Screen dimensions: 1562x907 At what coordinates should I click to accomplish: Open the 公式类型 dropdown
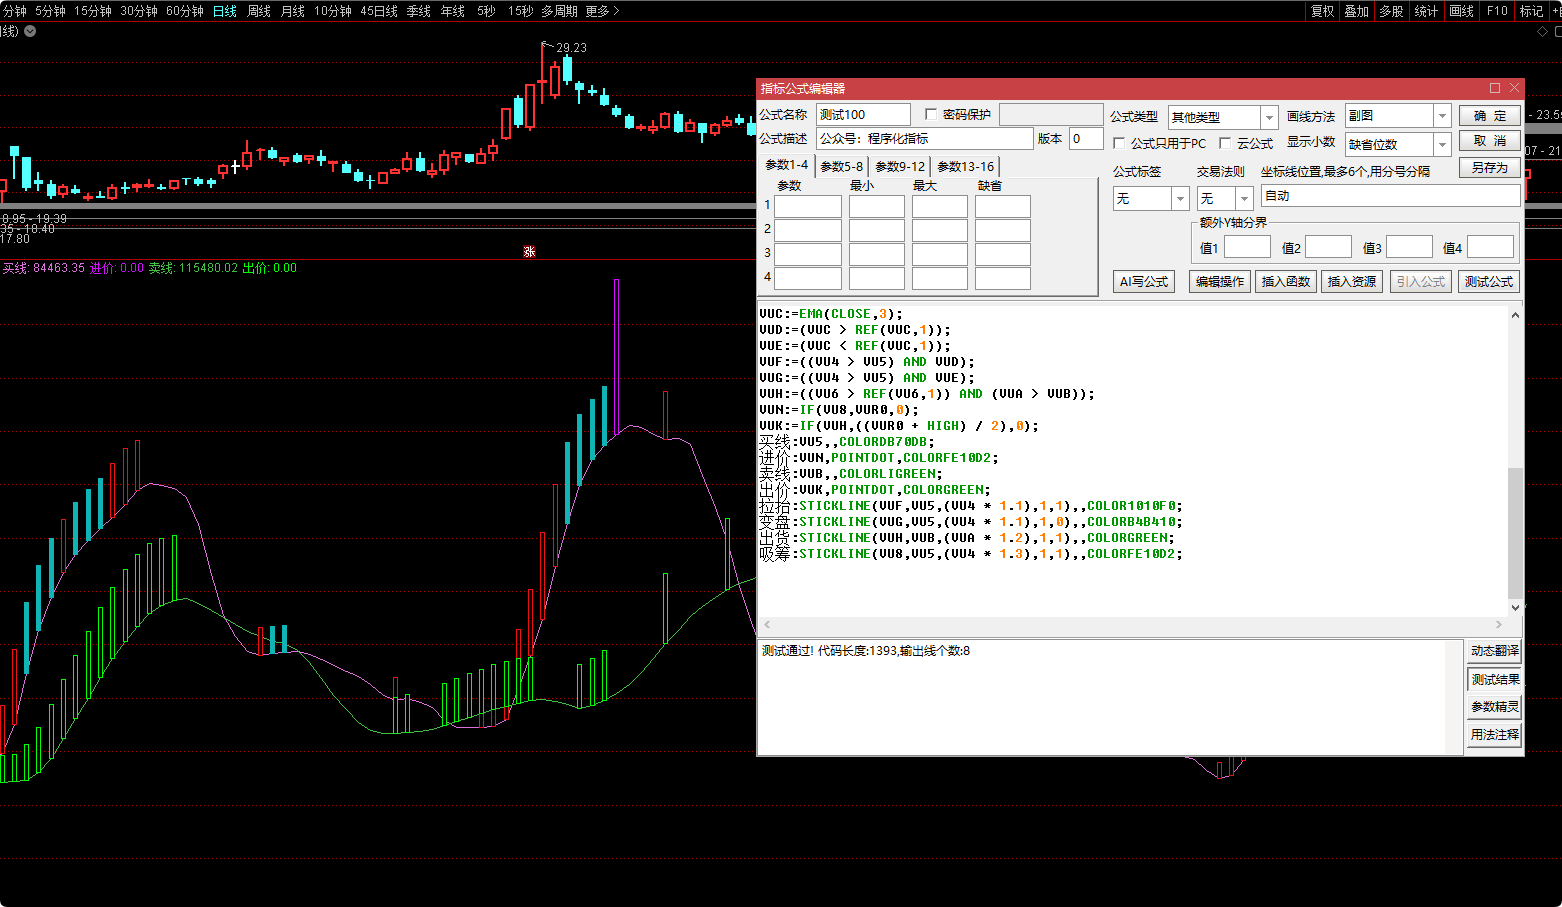[1268, 117]
